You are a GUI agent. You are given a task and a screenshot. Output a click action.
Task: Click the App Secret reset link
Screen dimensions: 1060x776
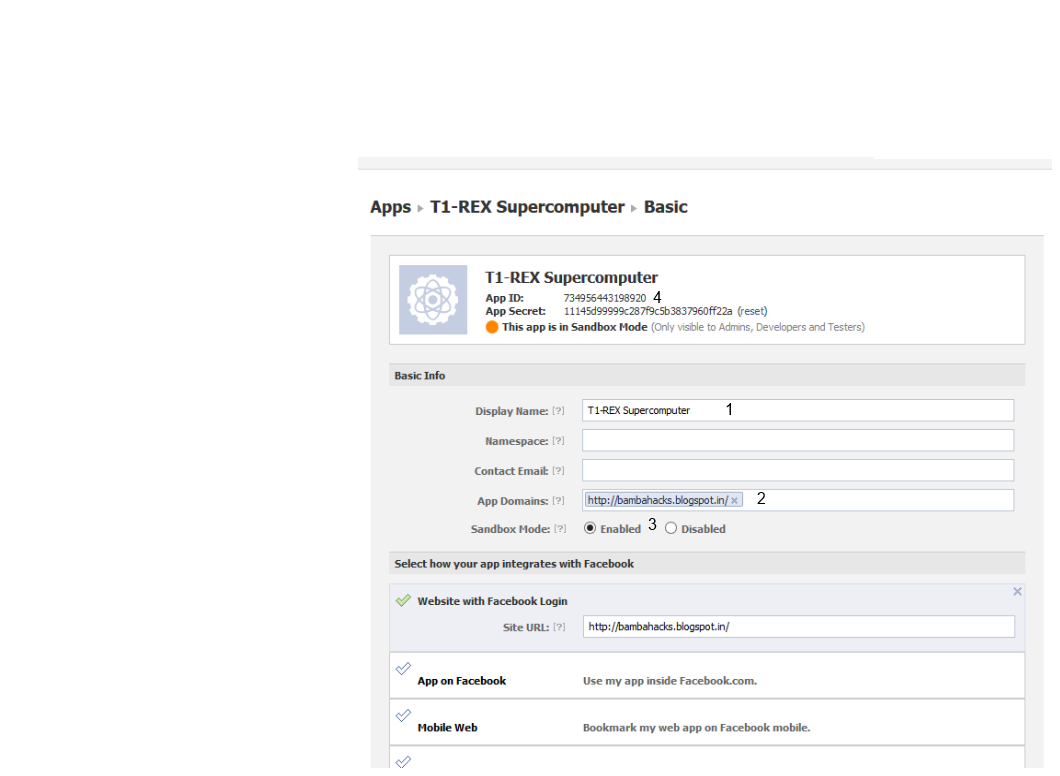point(752,311)
